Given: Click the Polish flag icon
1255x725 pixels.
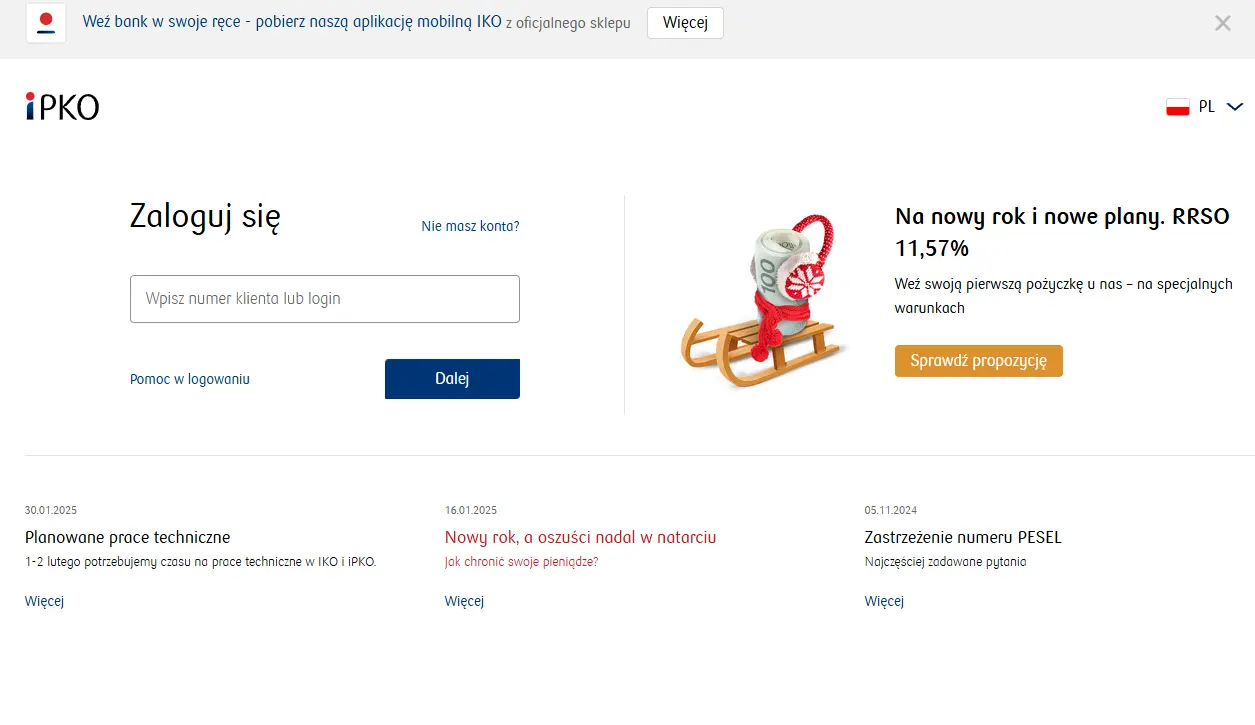Looking at the screenshot, I should point(1177,107).
